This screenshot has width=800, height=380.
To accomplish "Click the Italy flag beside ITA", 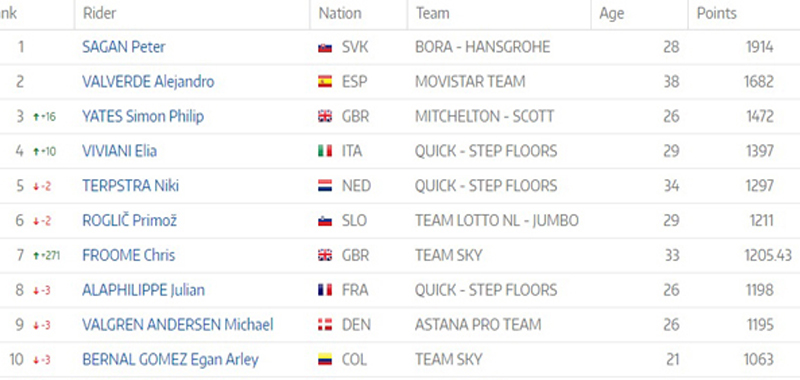I will (325, 151).
